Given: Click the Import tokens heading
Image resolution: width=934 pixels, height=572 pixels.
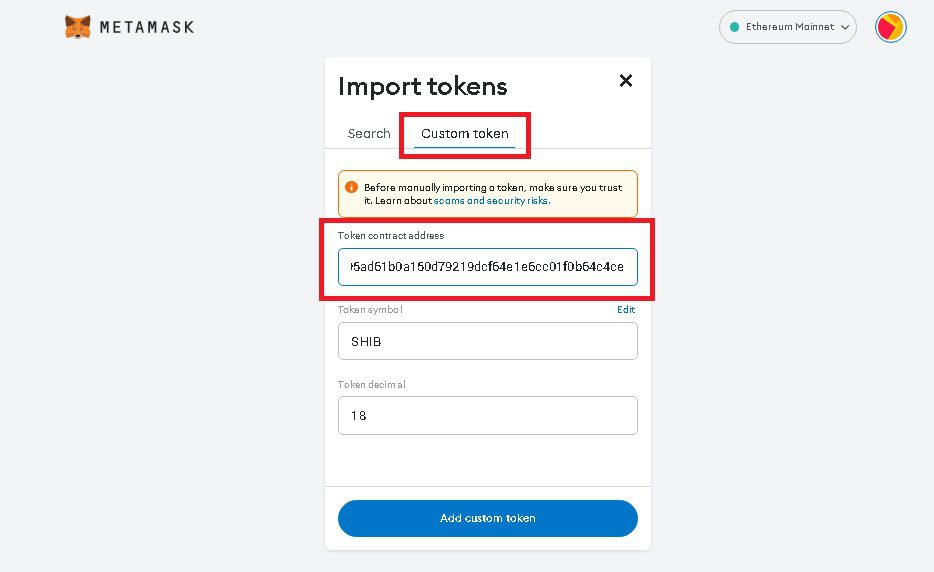Looking at the screenshot, I should pos(423,86).
